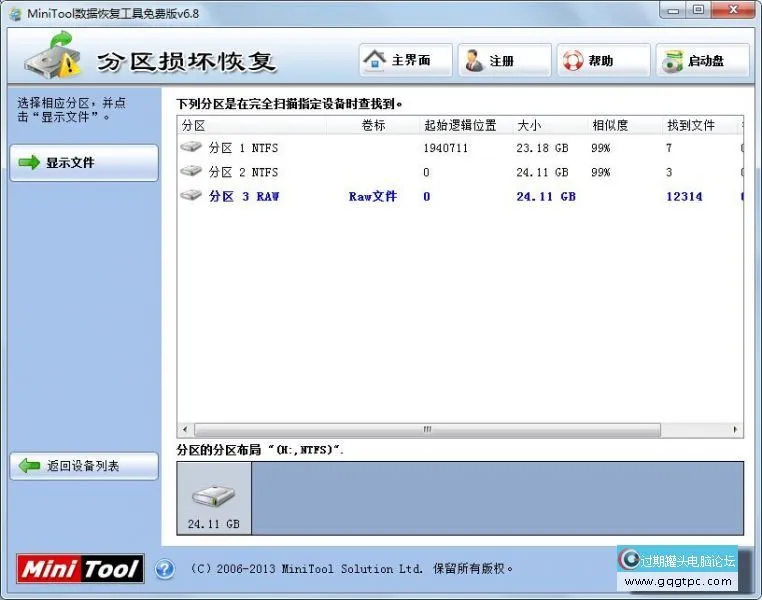
Task: Click the damaged partition recovery header icon
Action: (x=53, y=54)
